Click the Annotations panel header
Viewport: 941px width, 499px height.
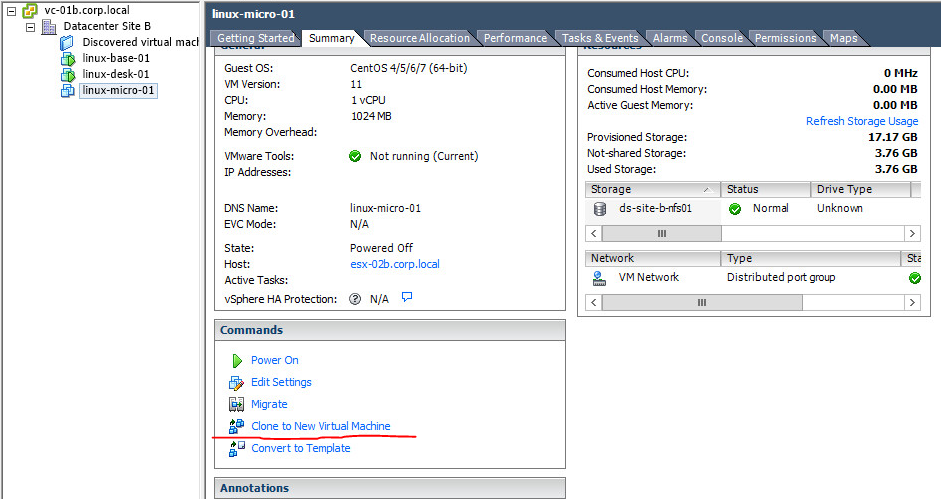389,488
